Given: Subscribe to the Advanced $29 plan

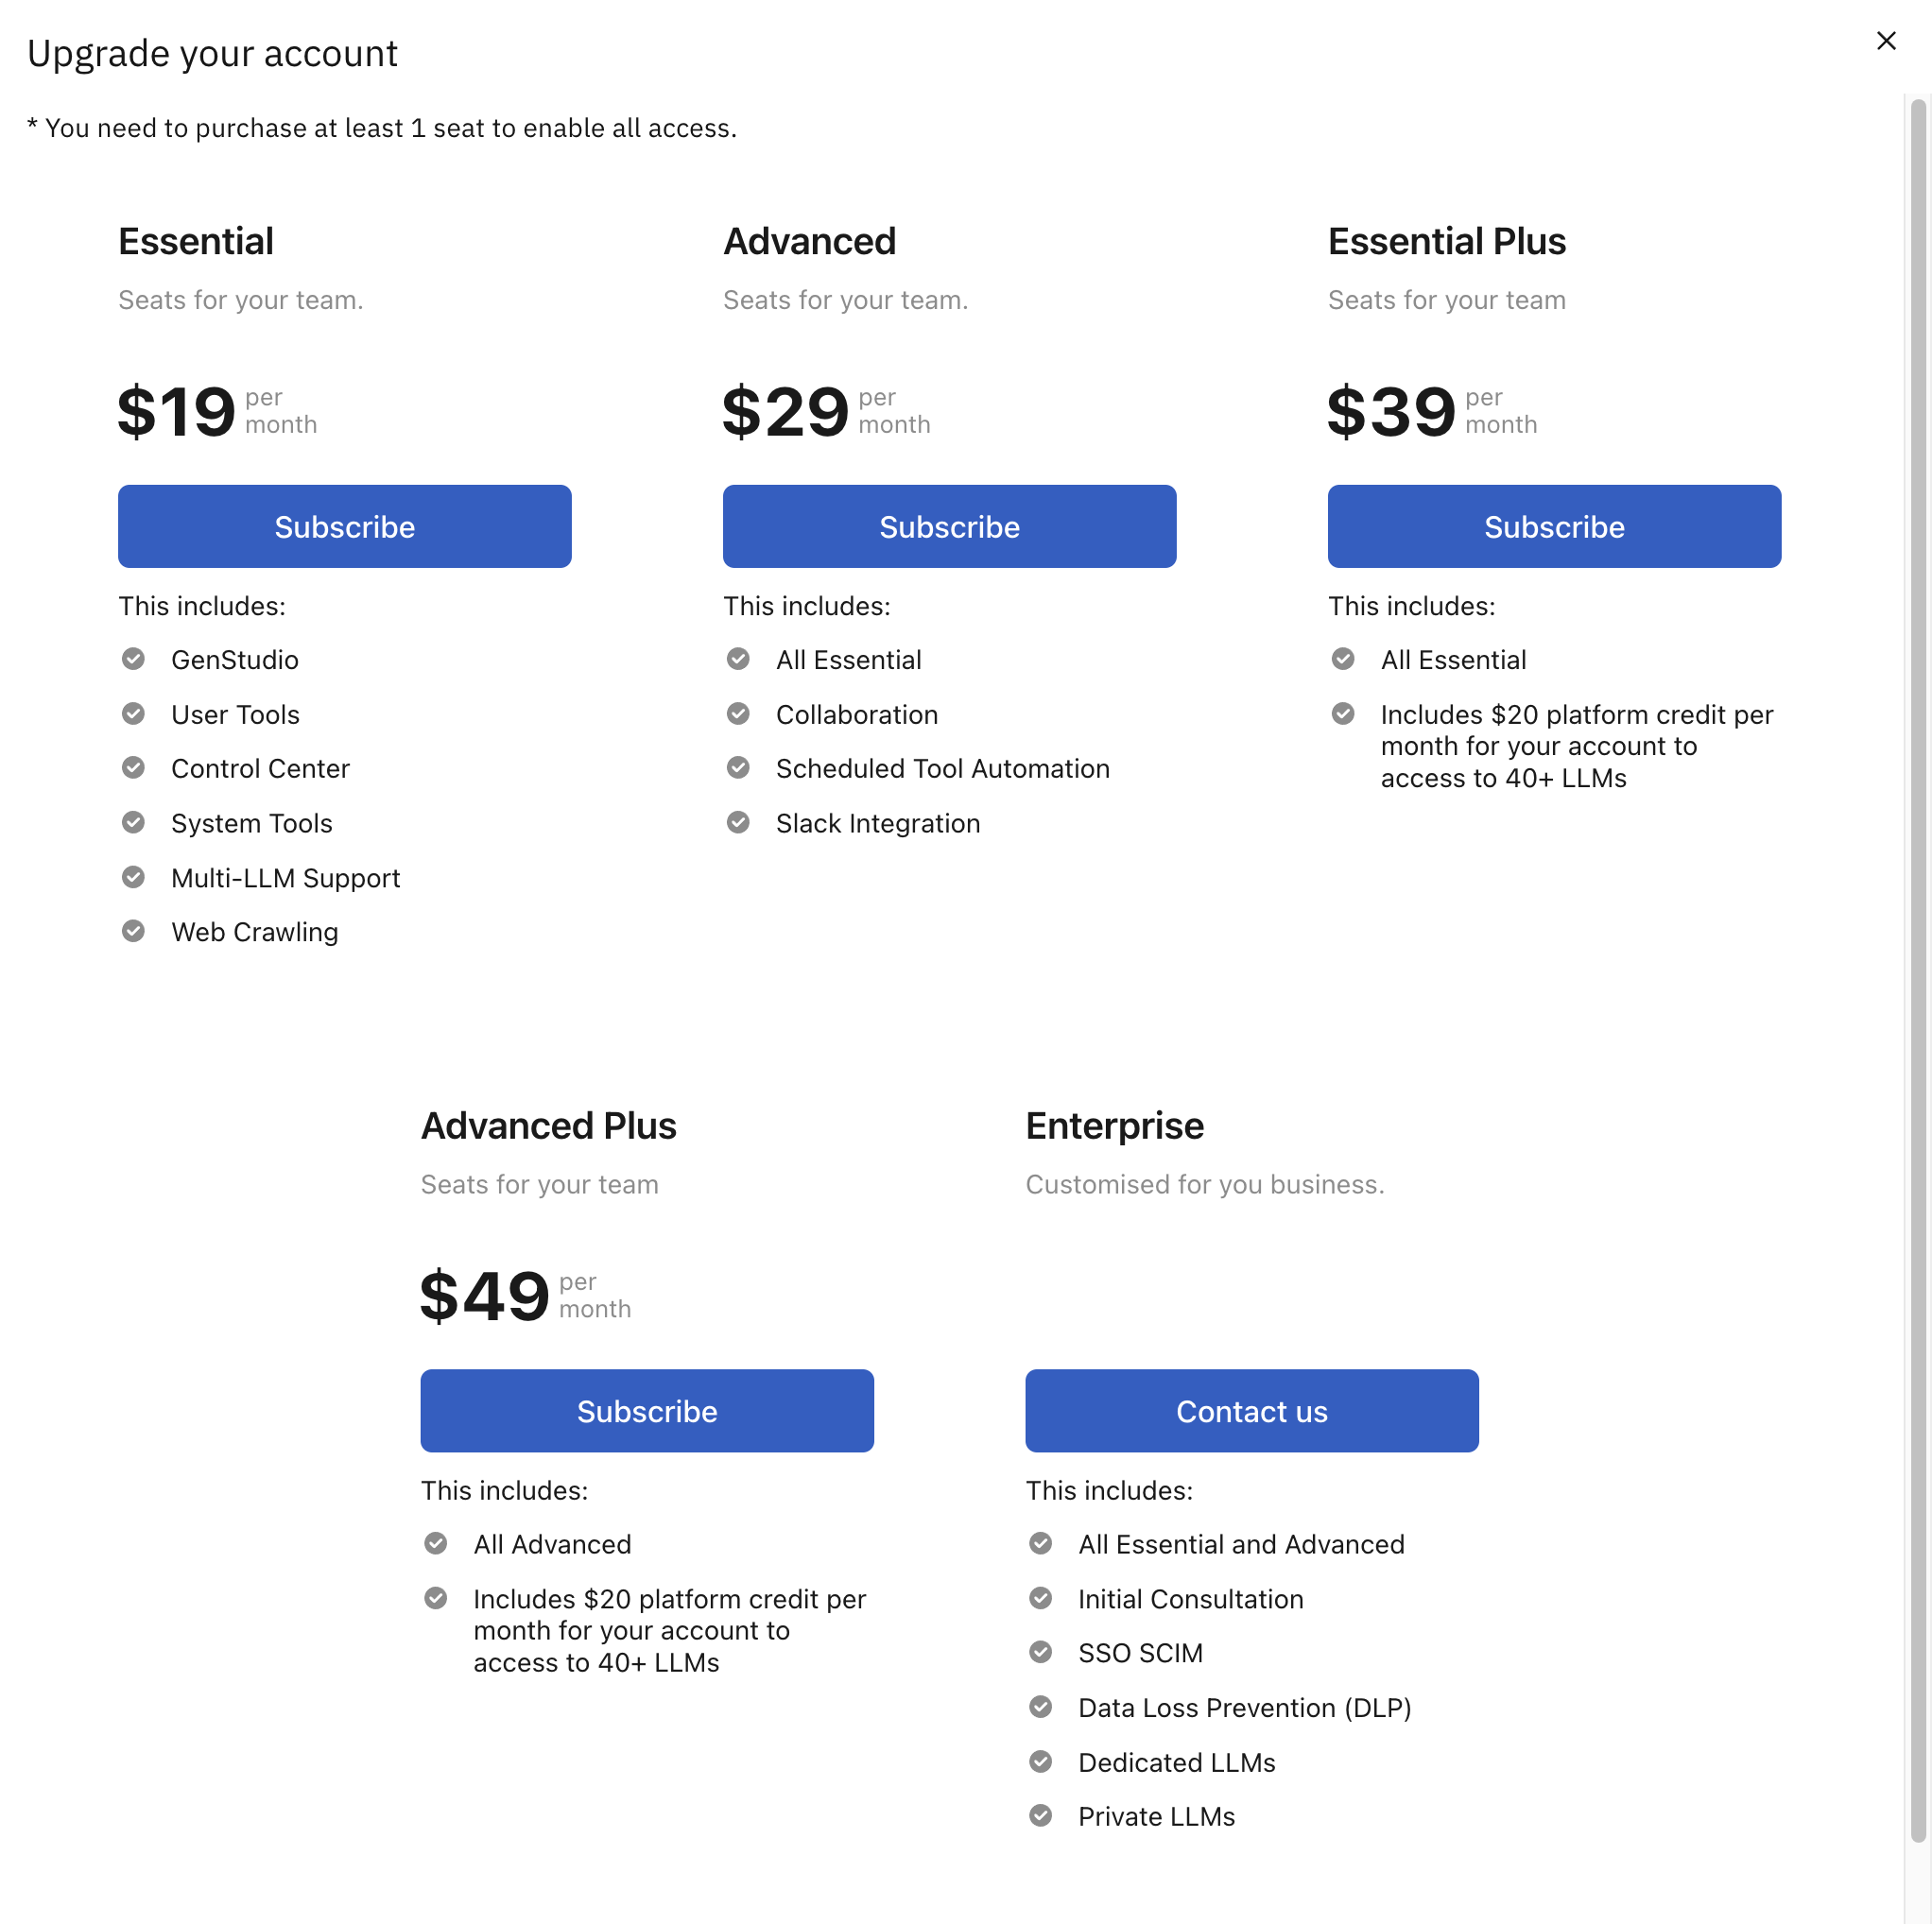Looking at the screenshot, I should pyautogui.click(x=949, y=526).
